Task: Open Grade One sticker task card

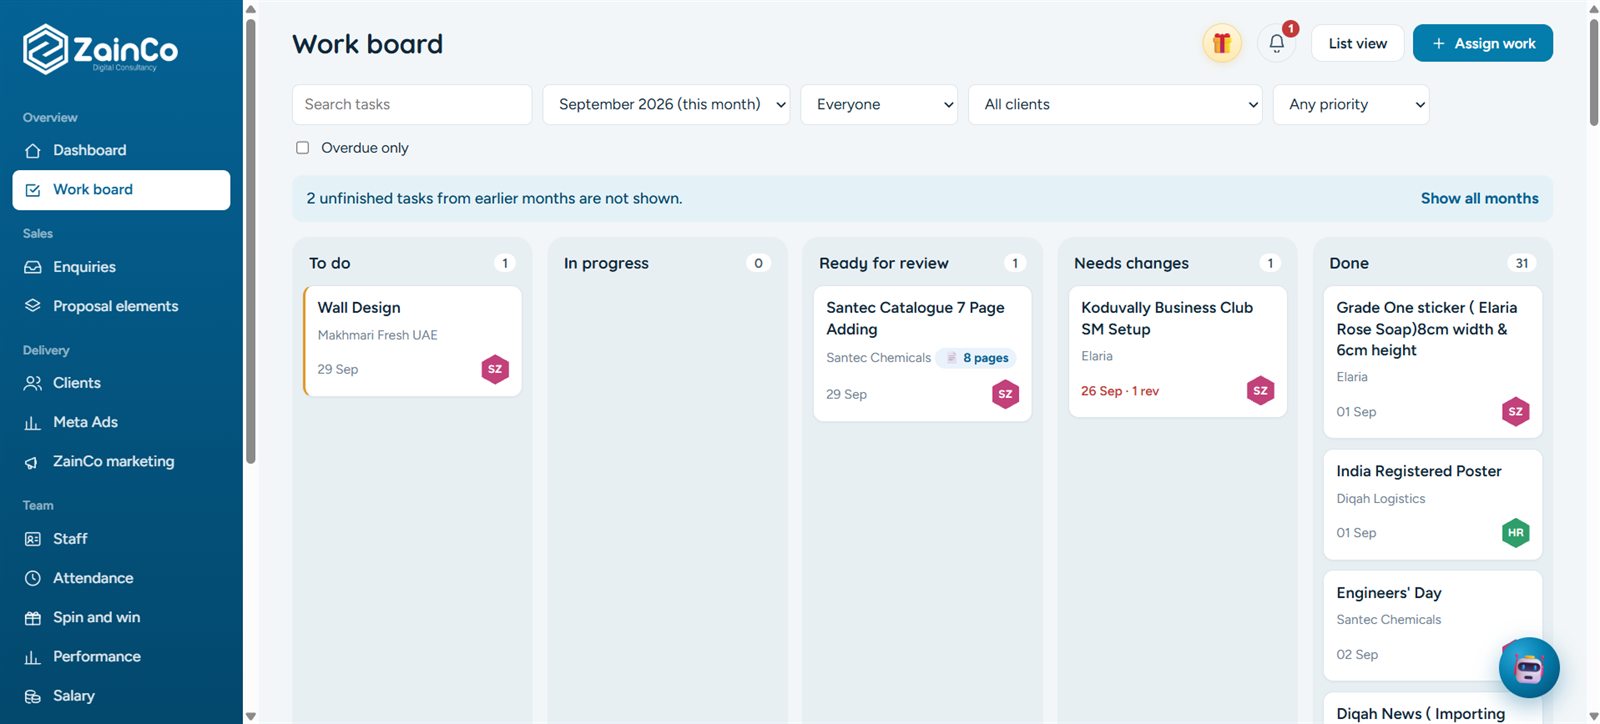Action: [1432, 362]
